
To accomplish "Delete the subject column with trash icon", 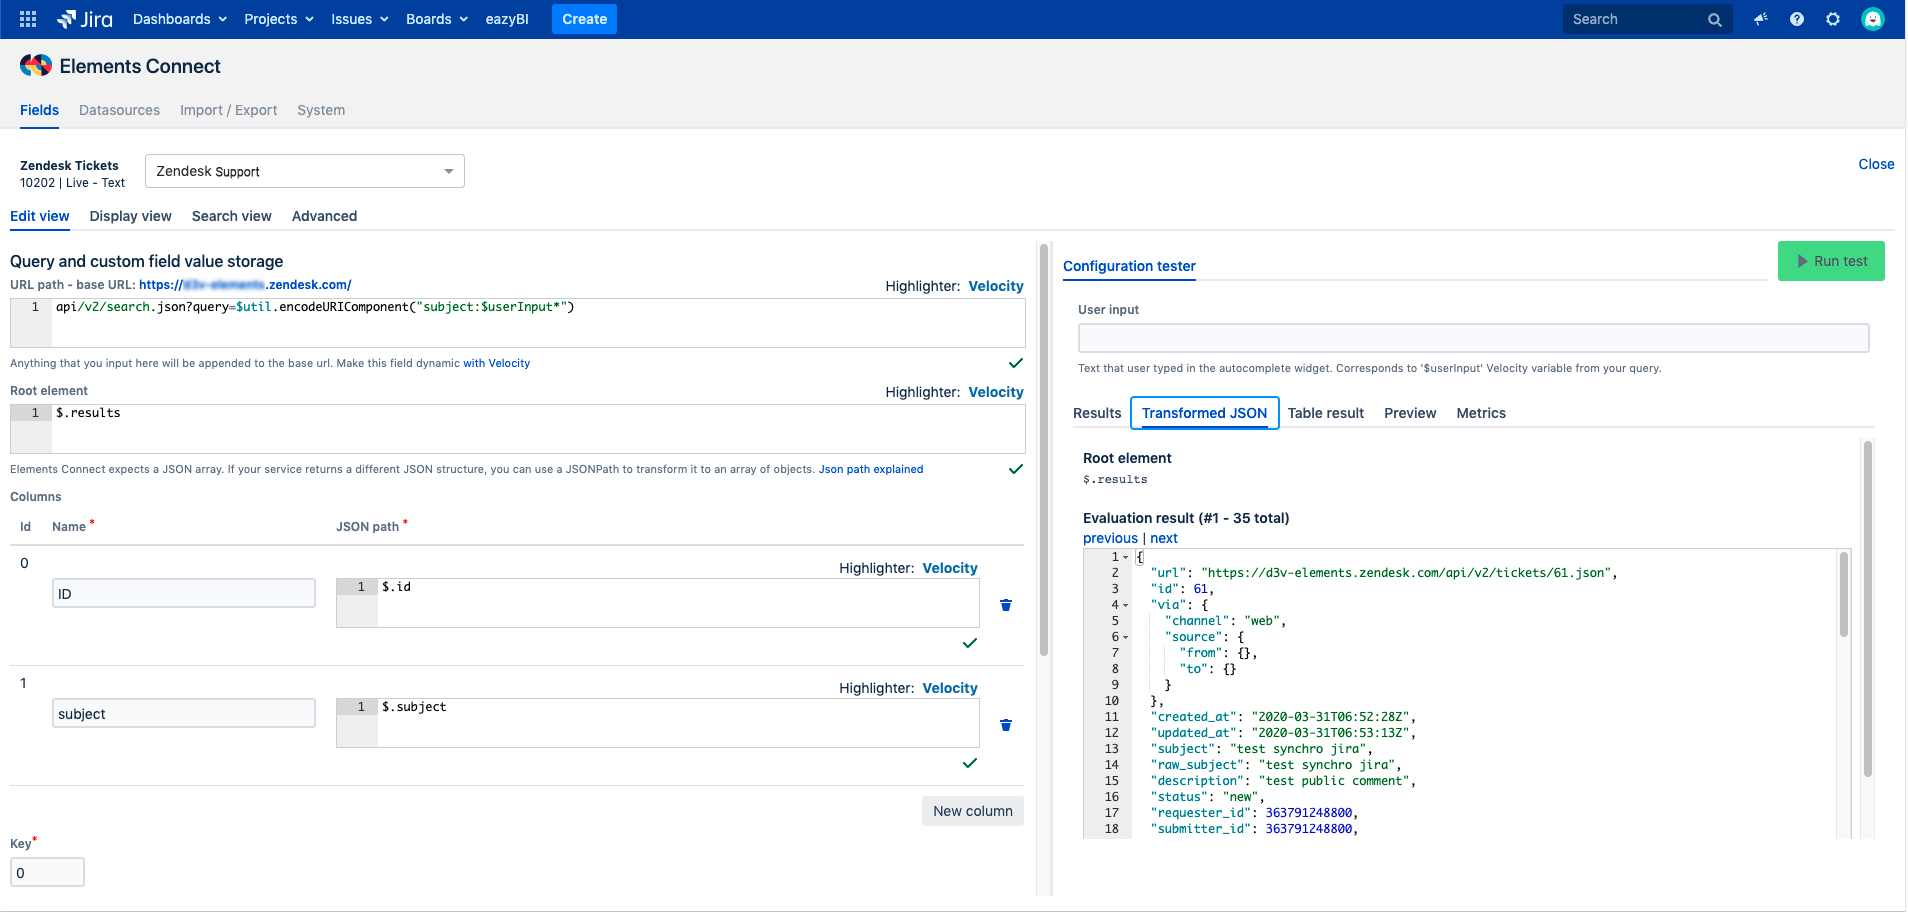I will point(1006,725).
